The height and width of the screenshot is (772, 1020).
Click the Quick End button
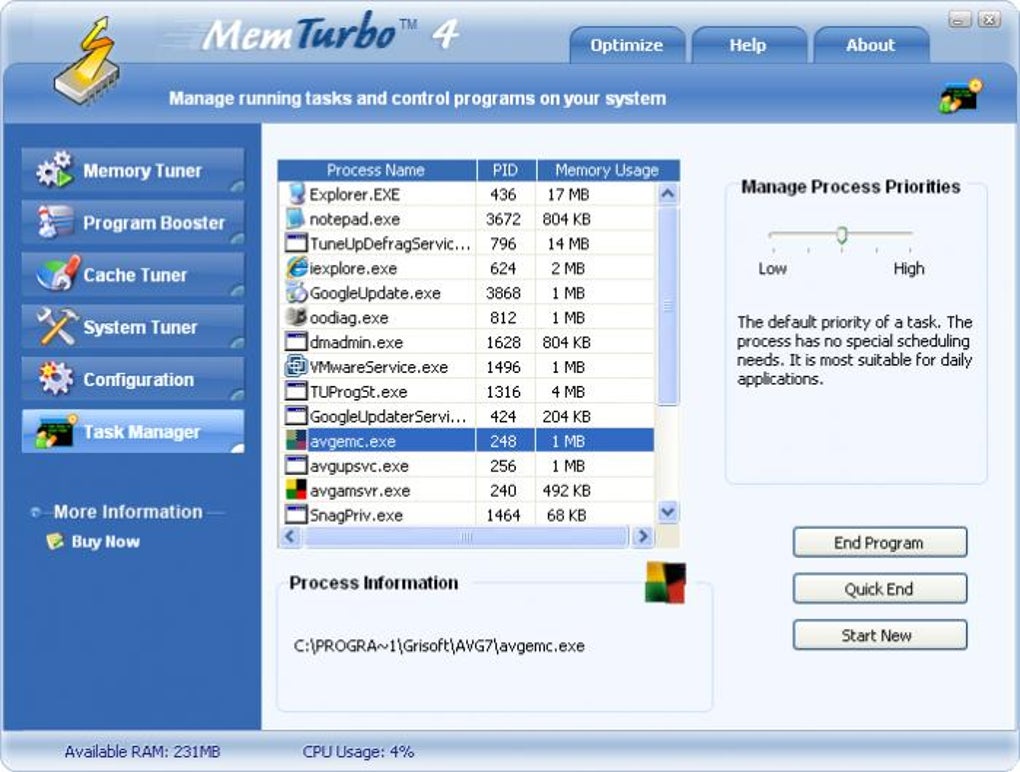click(879, 589)
